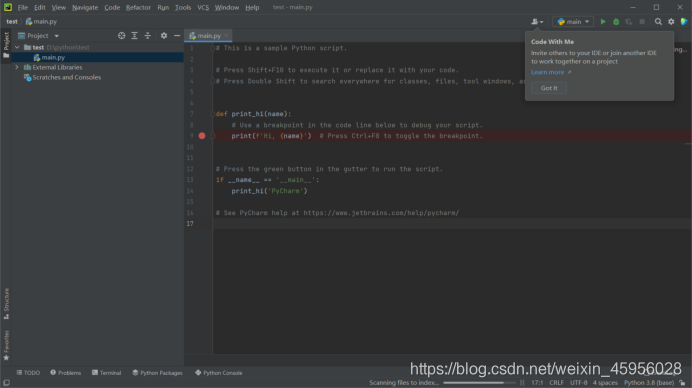Click test breadcrumb in navigation bar
Screen dimensions: 692x388
click(x=12, y=22)
